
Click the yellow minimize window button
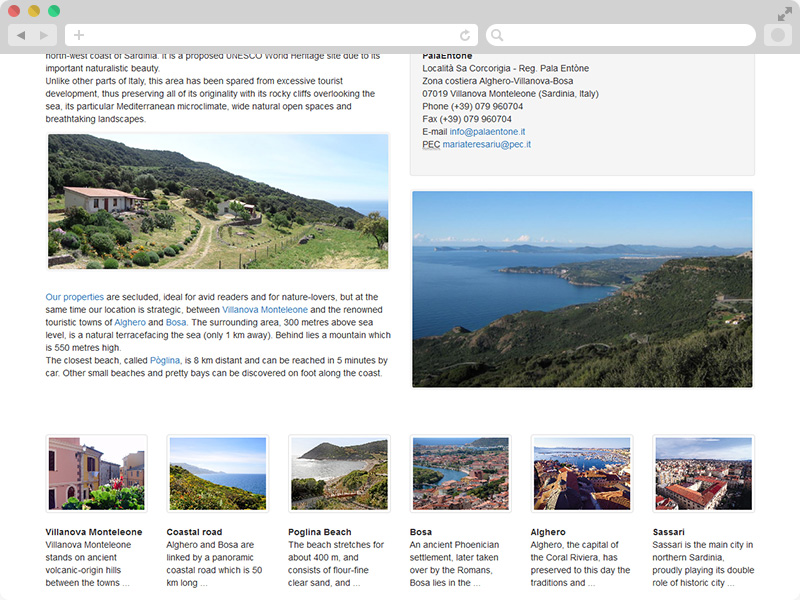(34, 11)
